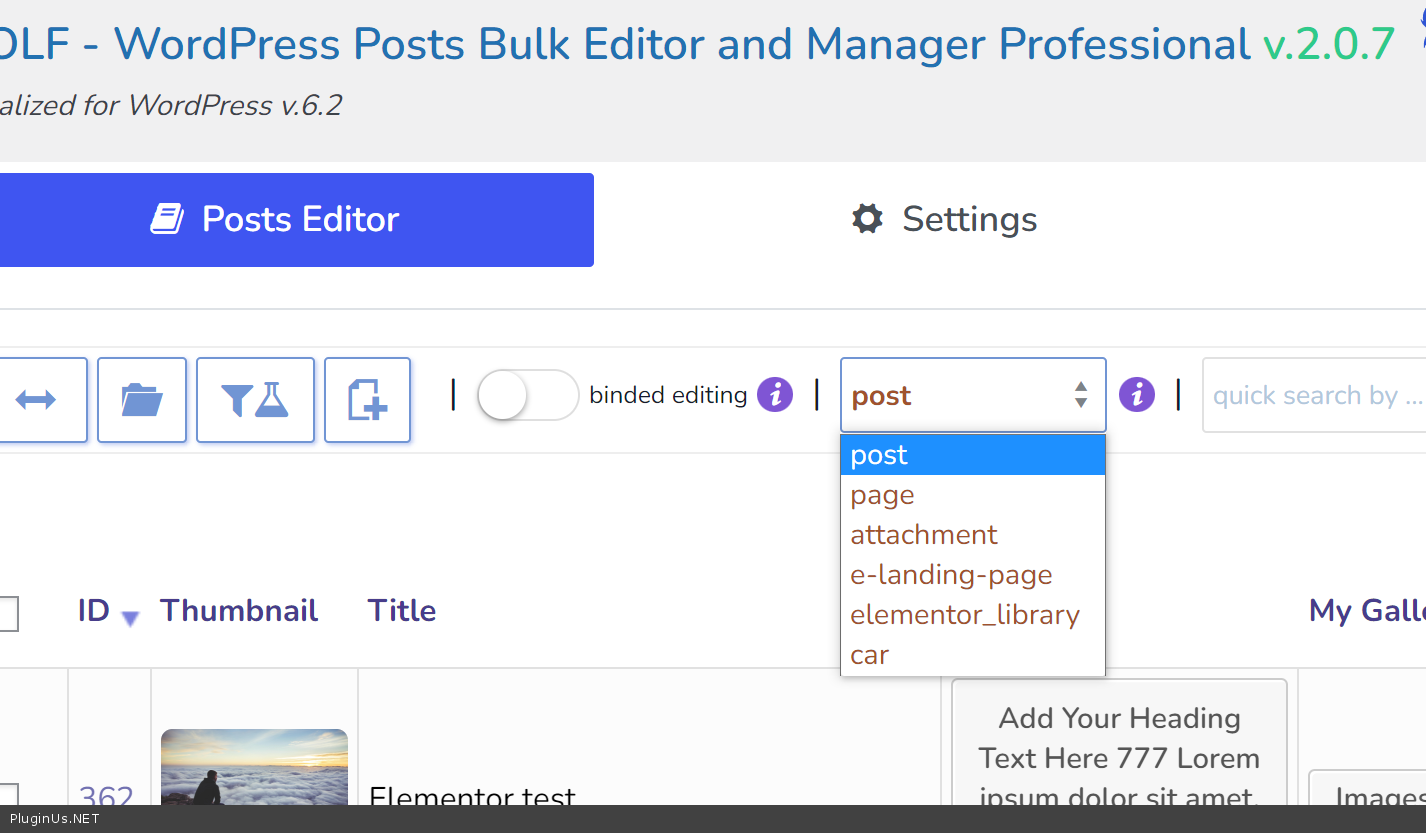Click the filter and flask icon button
The height and width of the screenshot is (833, 1426).
[255, 400]
